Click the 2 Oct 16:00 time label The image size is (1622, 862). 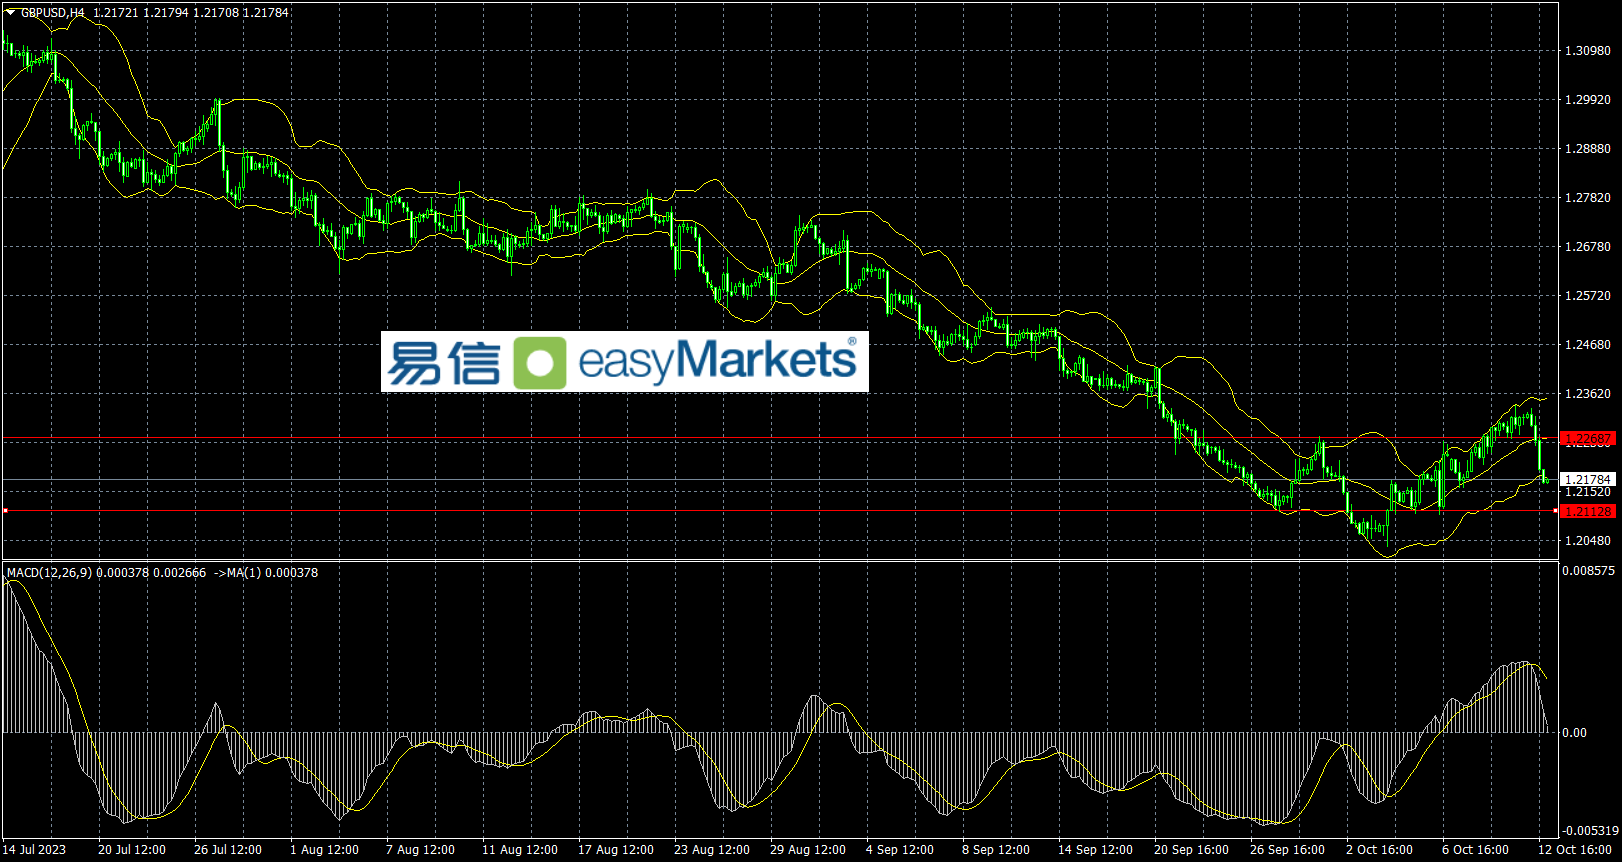[x=1380, y=850]
